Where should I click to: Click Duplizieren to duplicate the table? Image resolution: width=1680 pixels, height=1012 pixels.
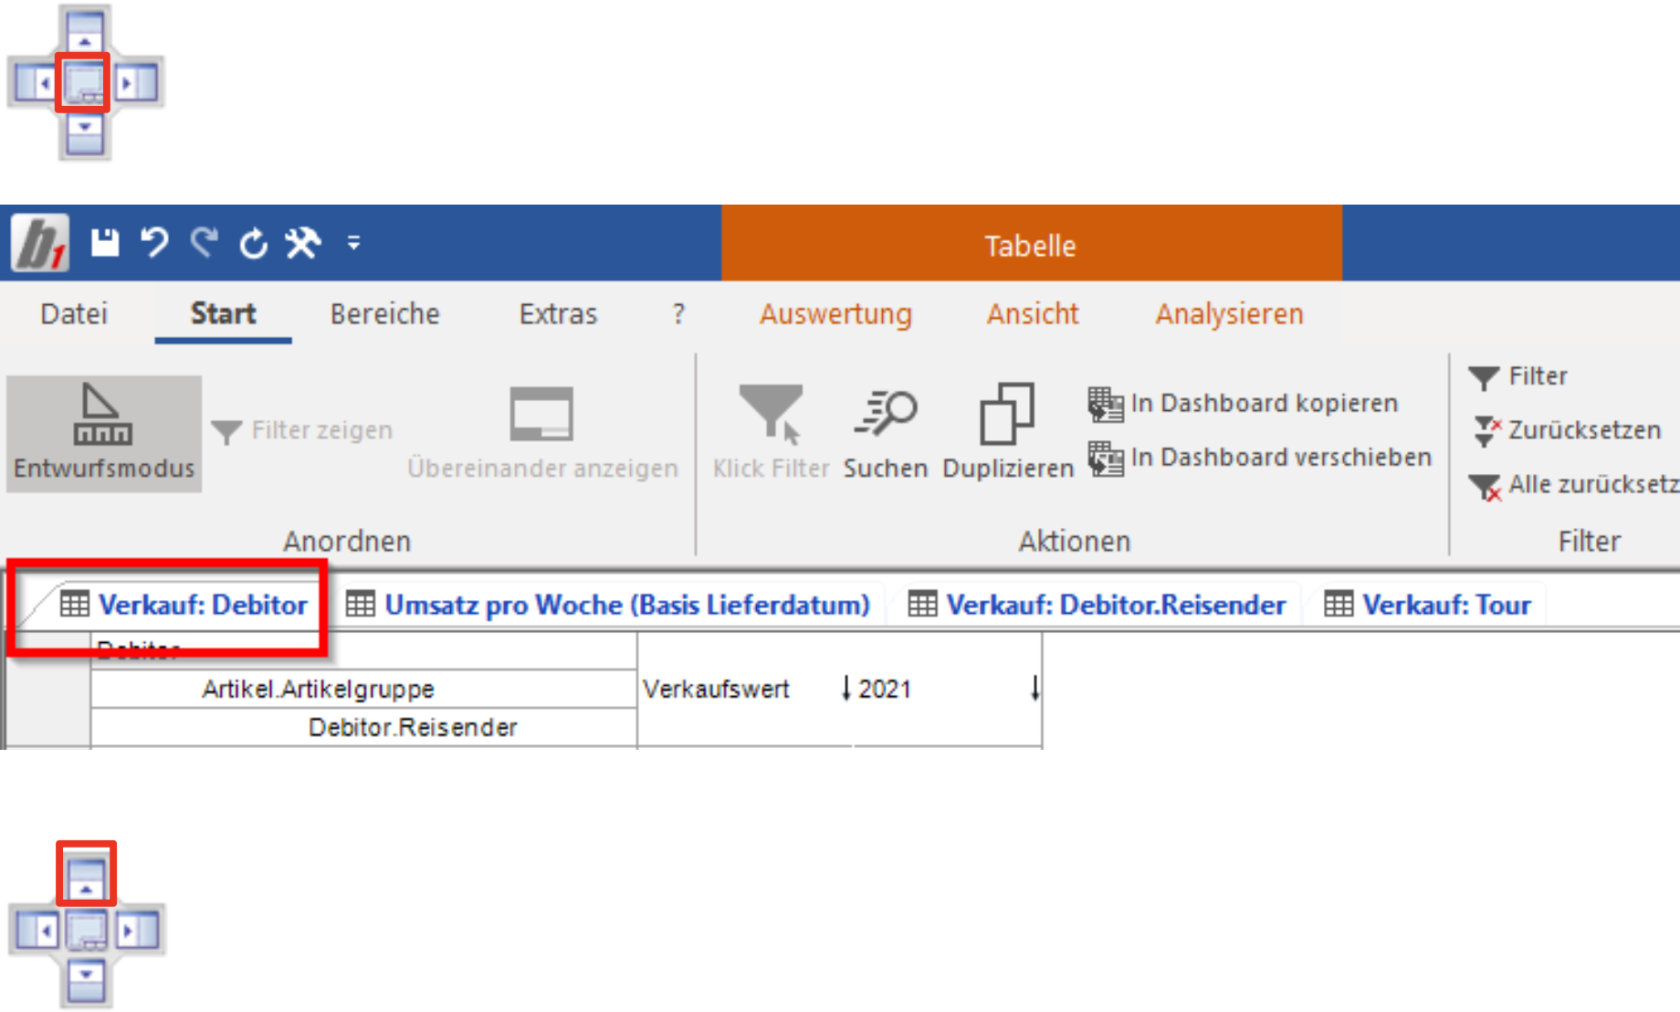[x=1008, y=433]
